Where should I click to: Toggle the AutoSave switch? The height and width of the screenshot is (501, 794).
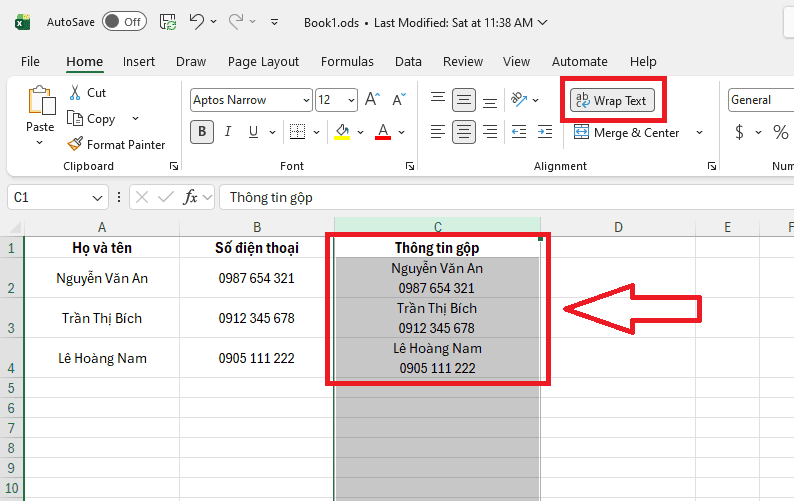[124, 22]
